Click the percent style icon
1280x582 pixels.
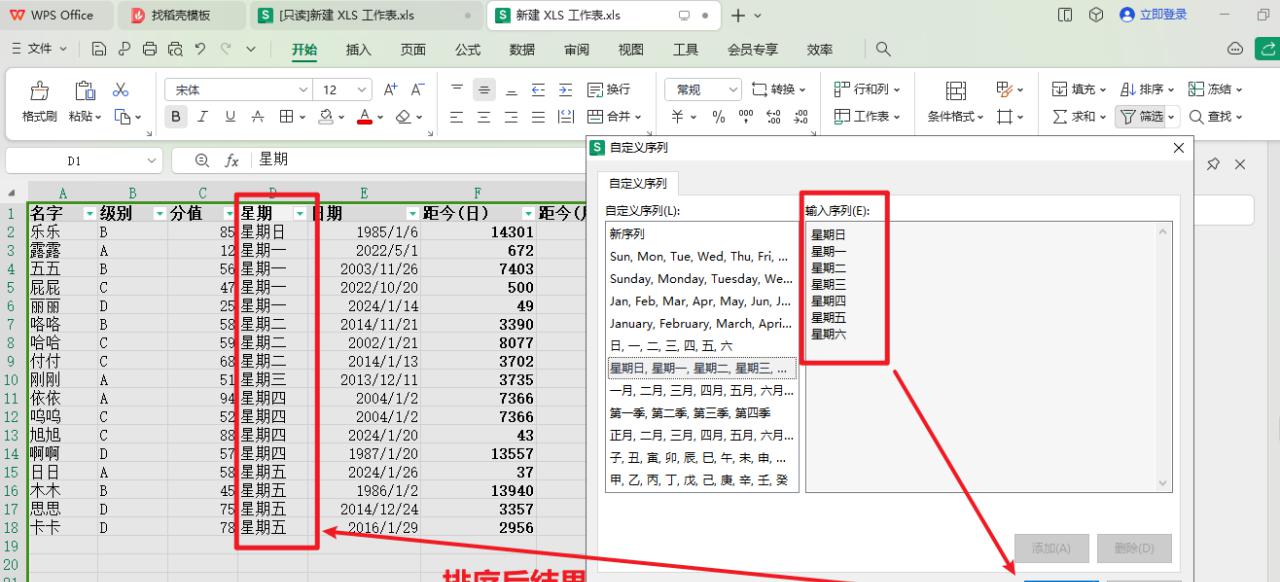tap(718, 117)
